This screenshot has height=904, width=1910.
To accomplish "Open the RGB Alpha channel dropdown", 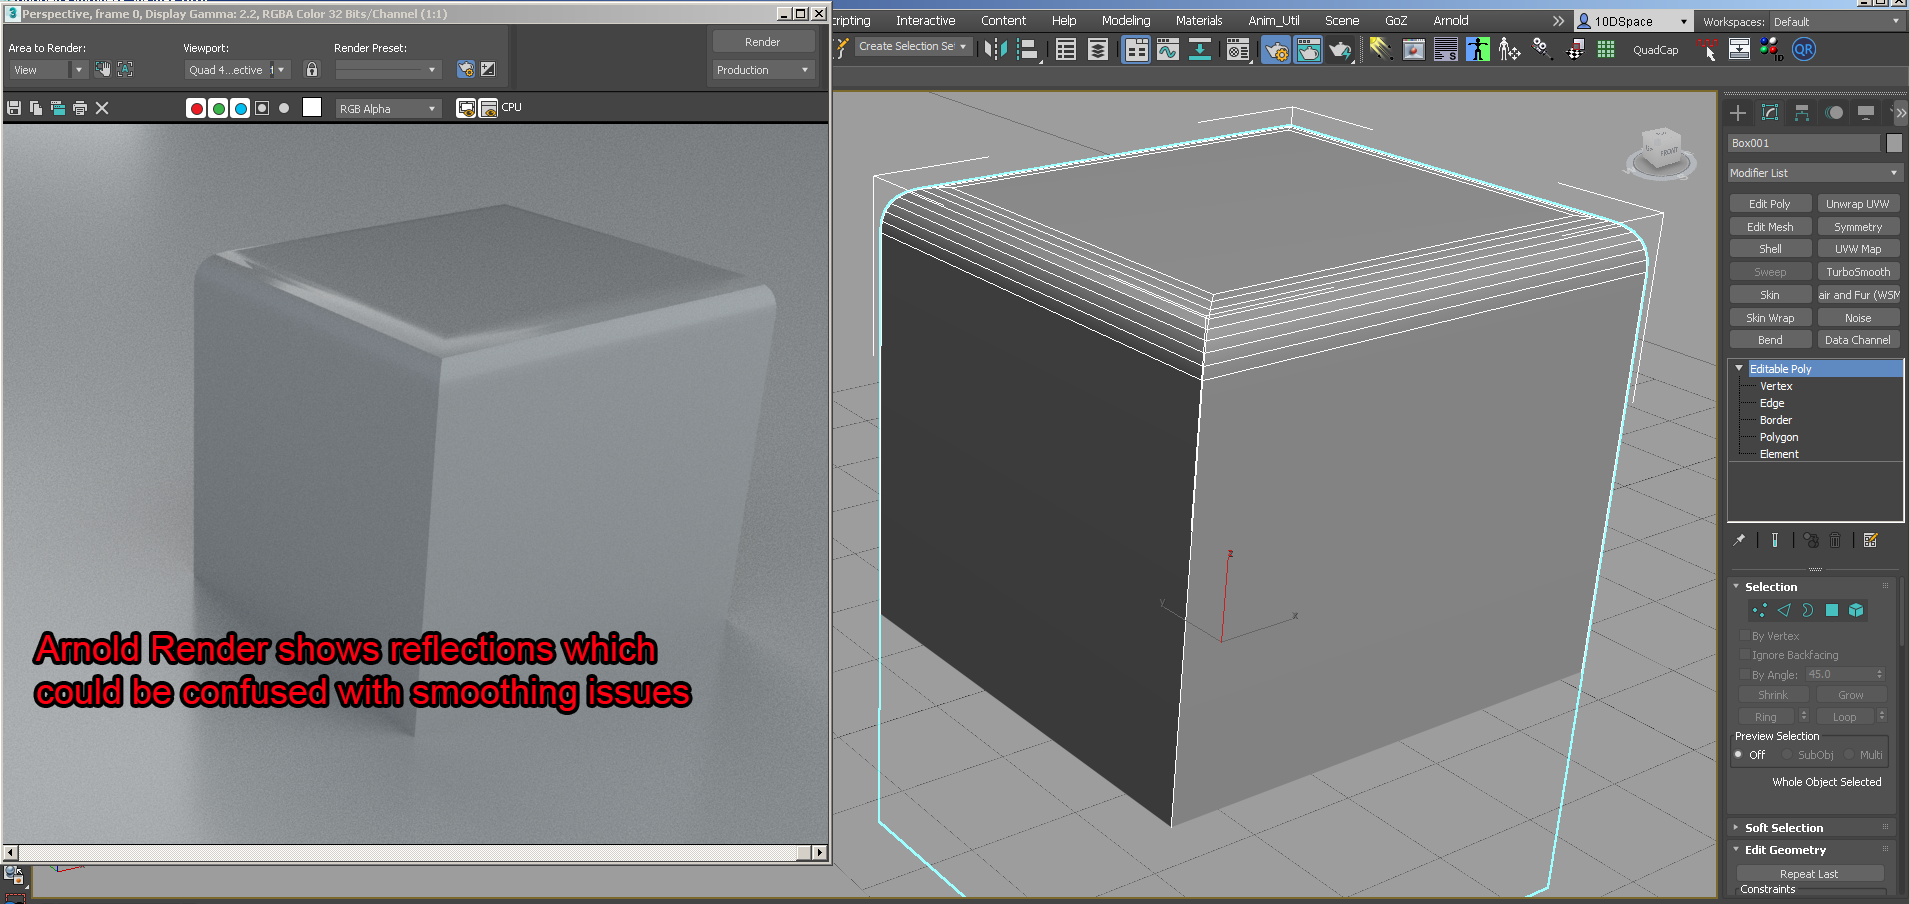I will (388, 107).
